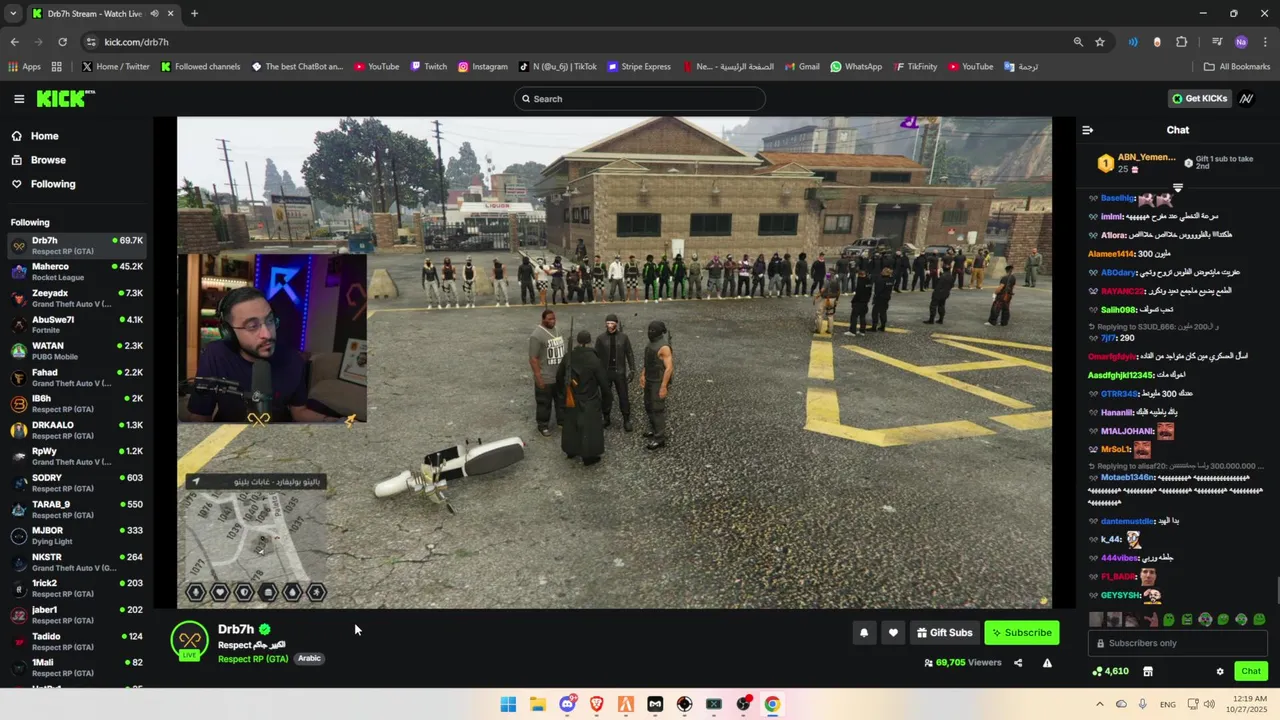Mute the tab using the speaker icon

click(154, 14)
